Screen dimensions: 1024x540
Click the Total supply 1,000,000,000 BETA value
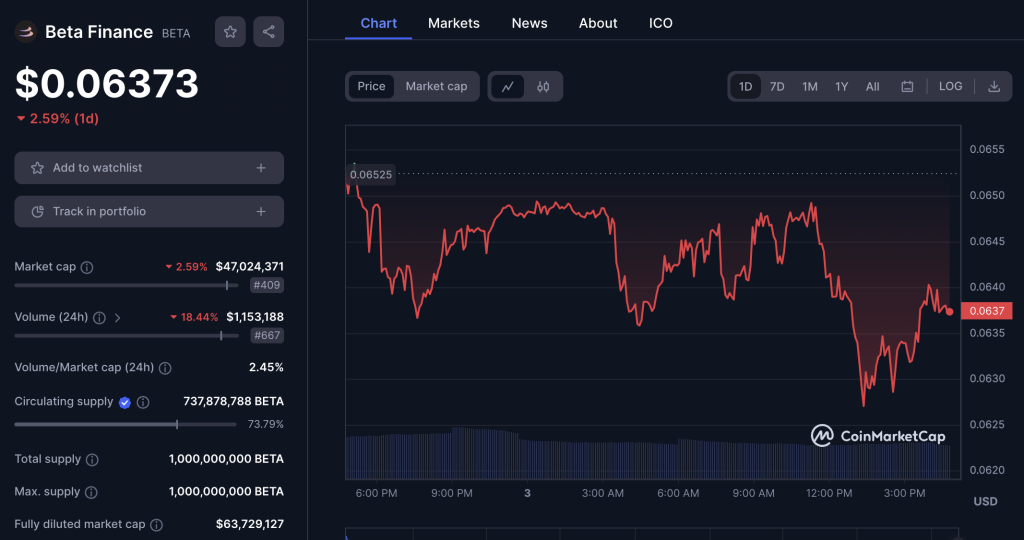pos(226,458)
